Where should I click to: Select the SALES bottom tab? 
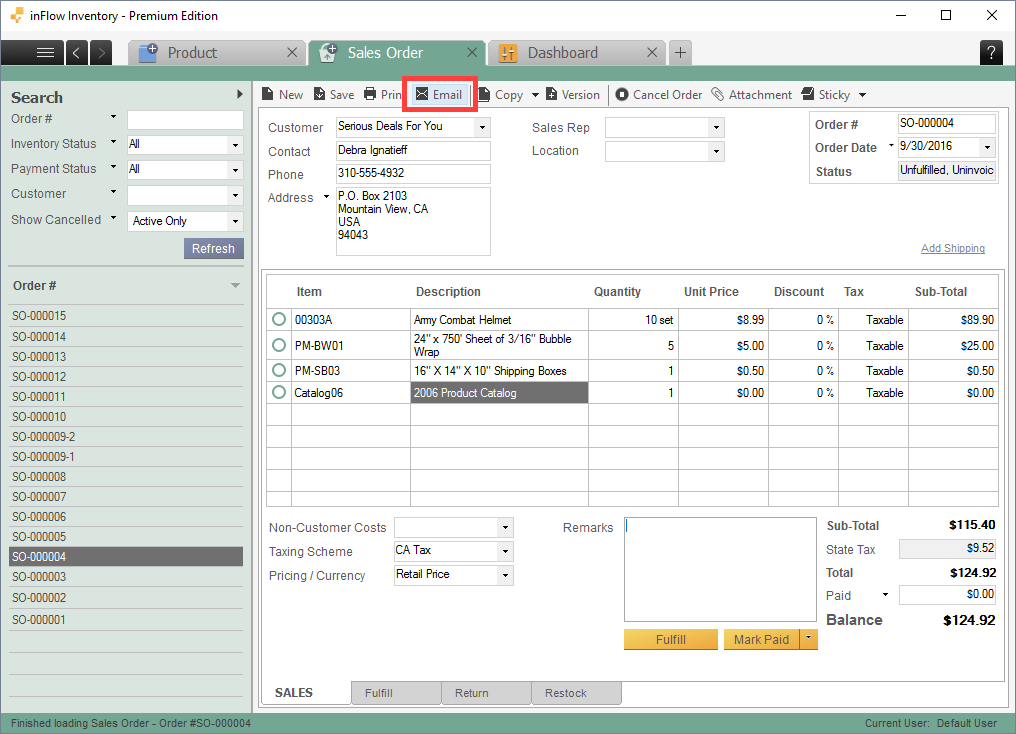point(294,693)
